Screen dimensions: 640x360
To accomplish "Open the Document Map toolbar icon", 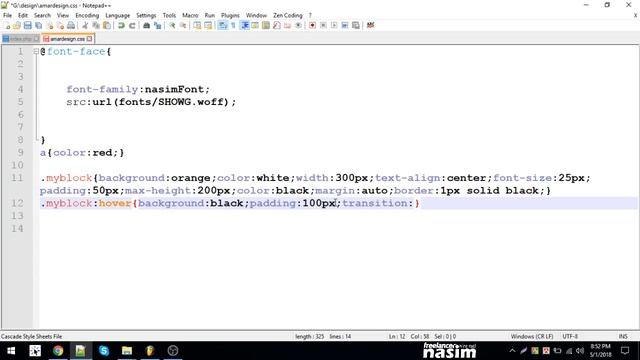I will 266,25.
